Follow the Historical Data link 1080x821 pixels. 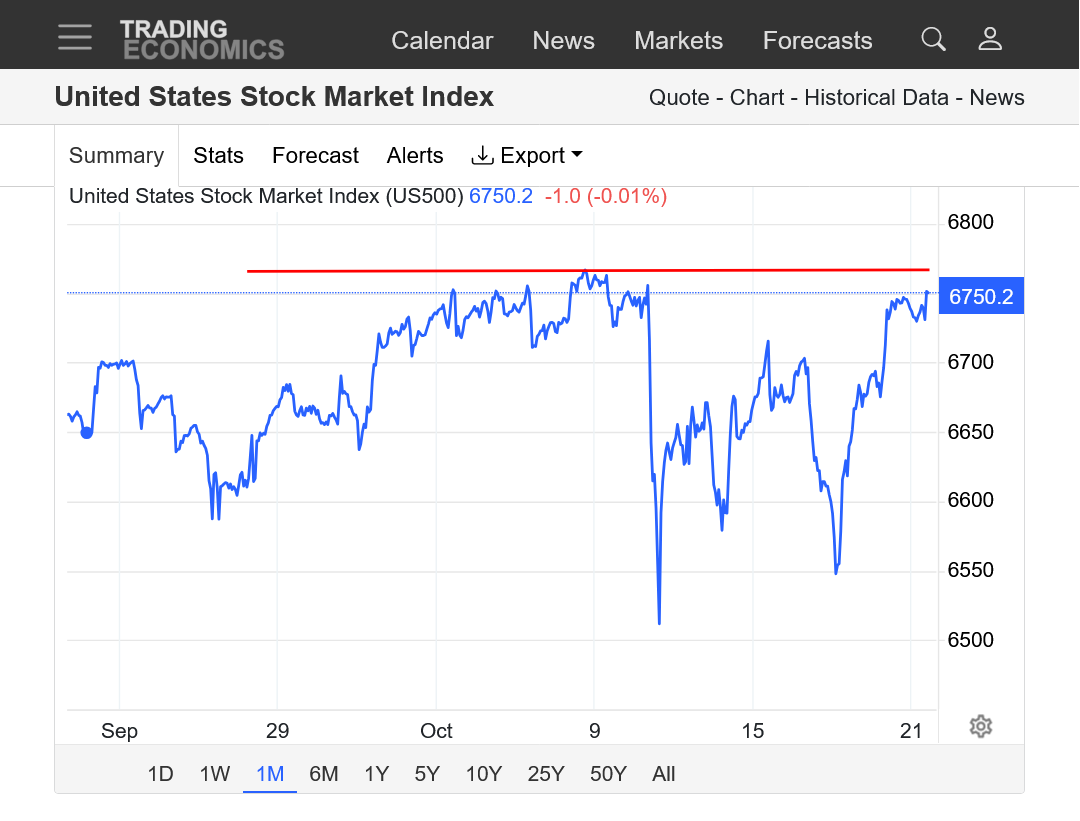click(876, 97)
